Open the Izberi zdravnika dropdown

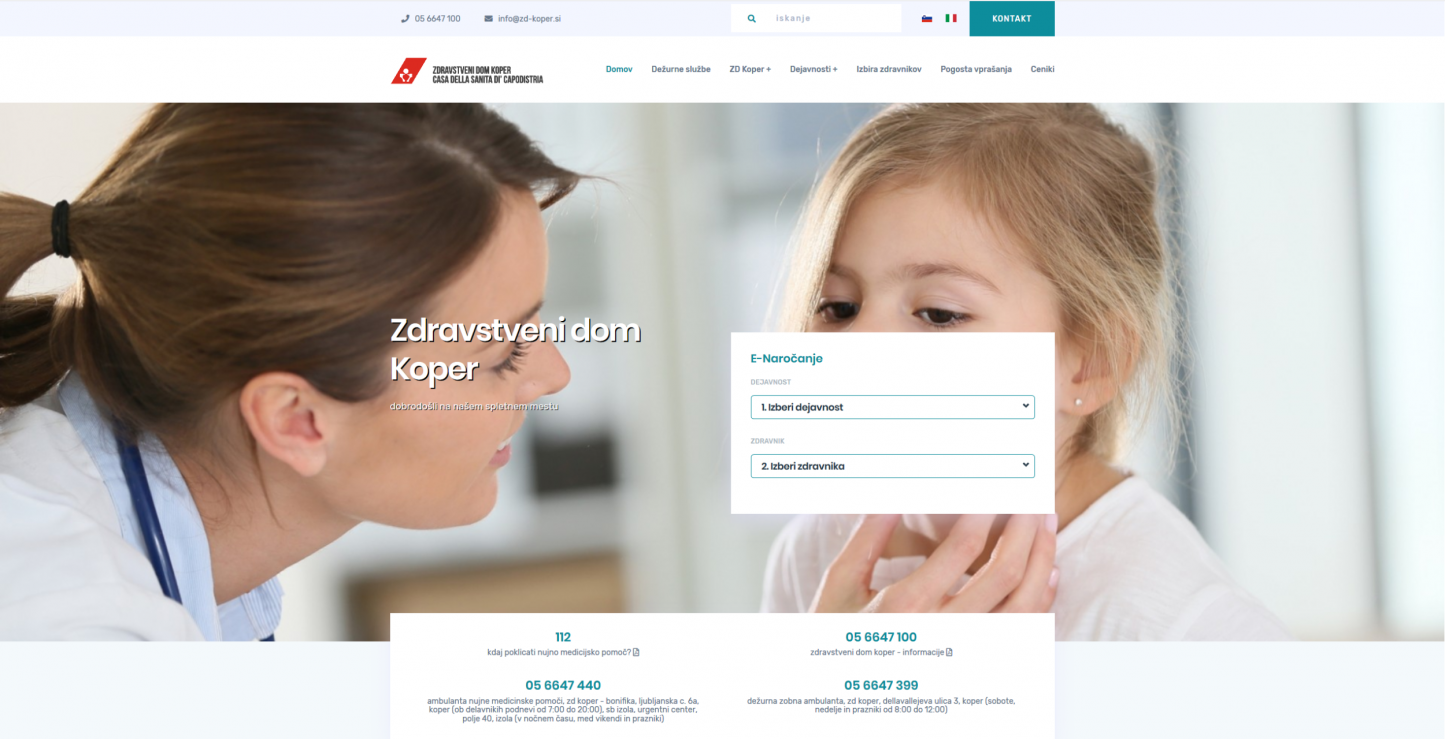pyautogui.click(x=892, y=466)
